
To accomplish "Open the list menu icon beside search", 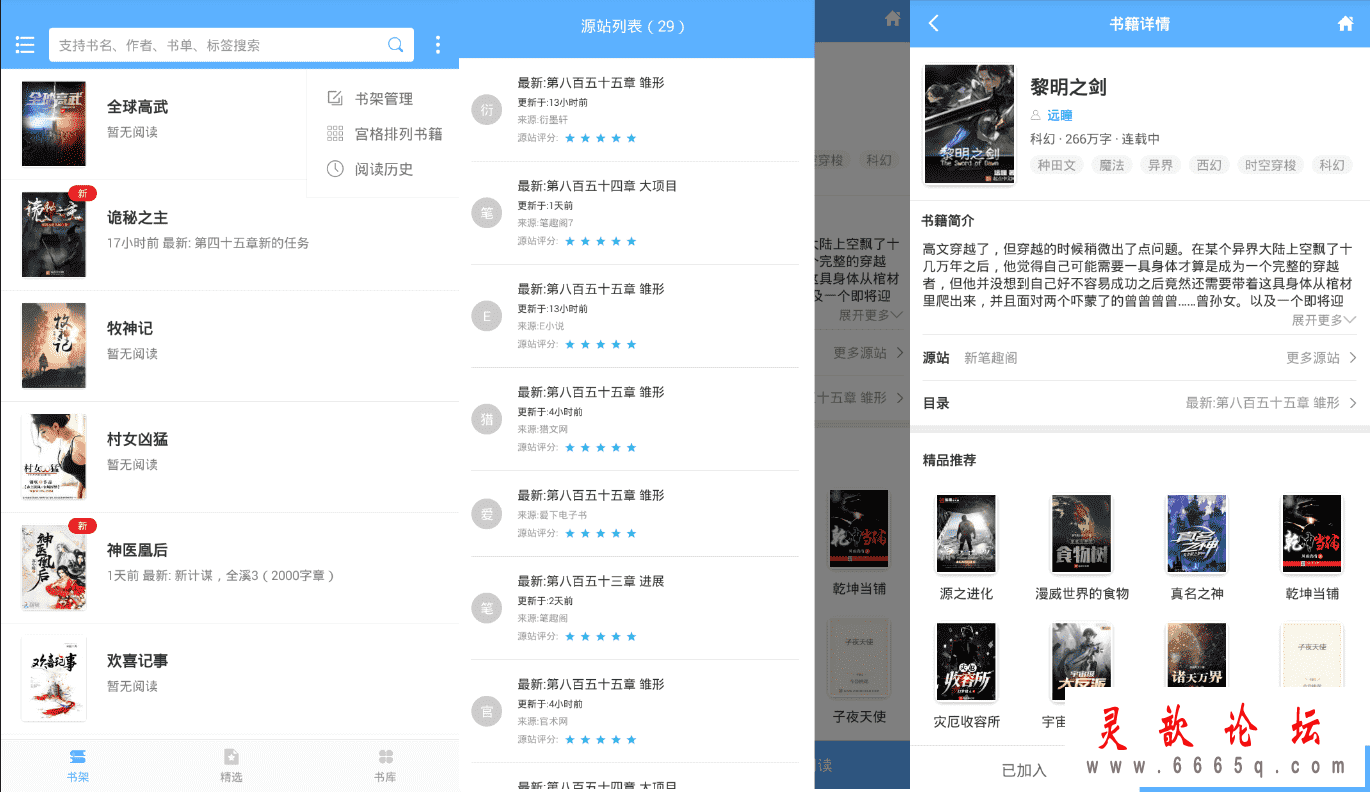I will [x=25, y=45].
